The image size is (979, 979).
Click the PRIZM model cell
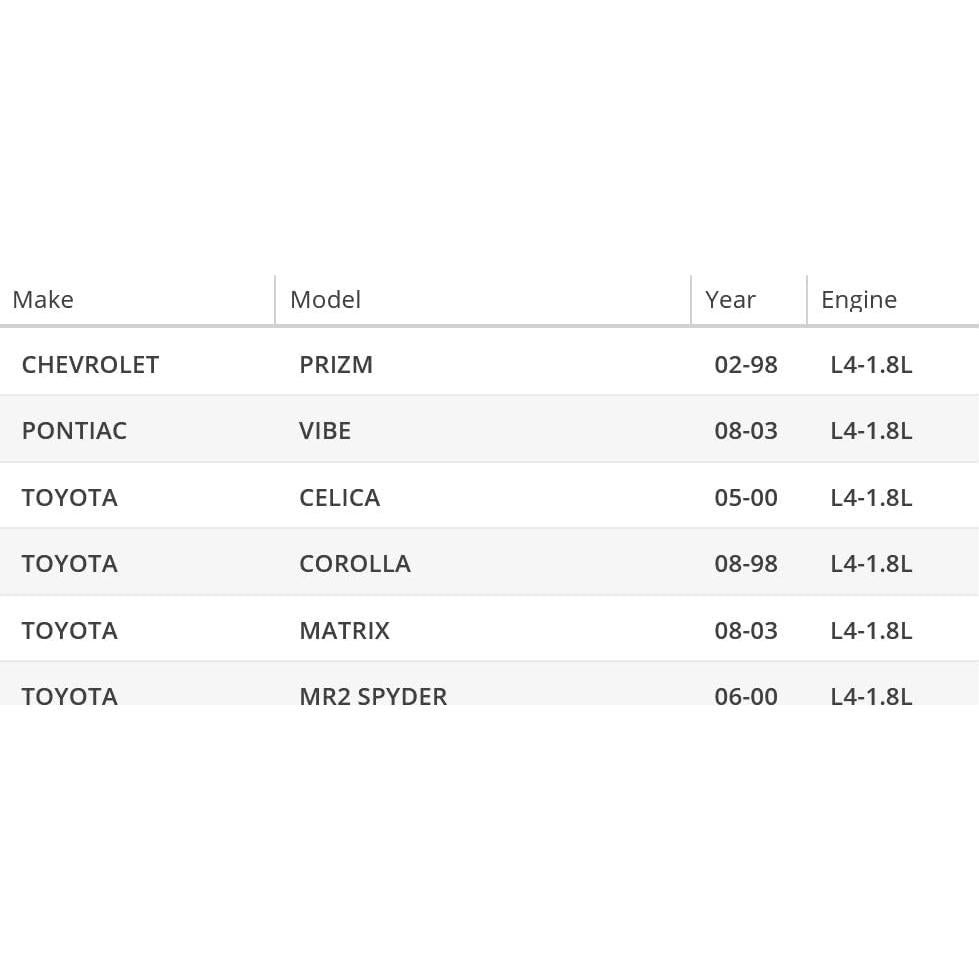pos(336,365)
